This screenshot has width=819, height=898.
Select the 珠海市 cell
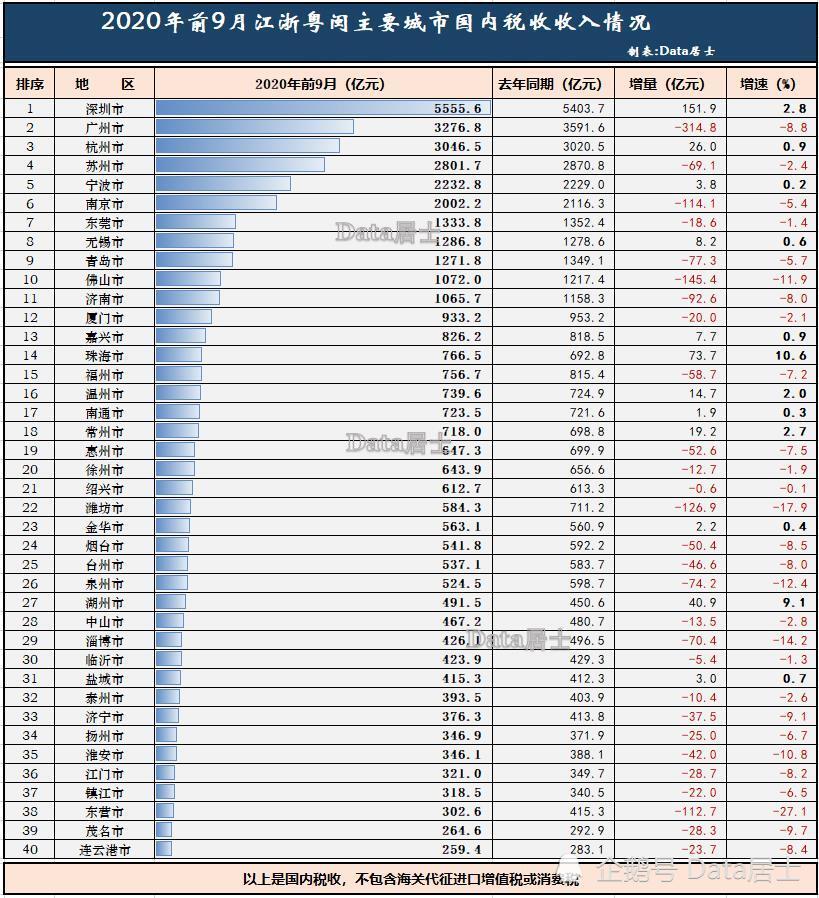pyautogui.click(x=105, y=356)
